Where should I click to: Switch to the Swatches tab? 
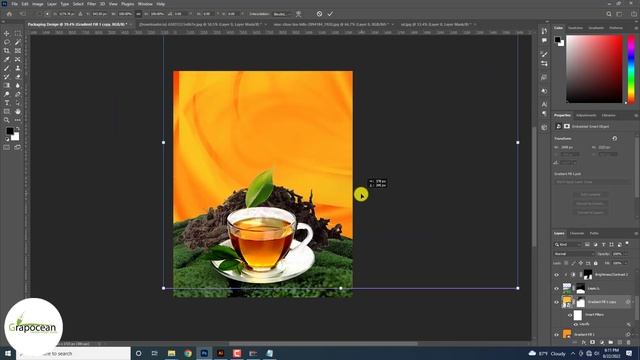(x=576, y=28)
